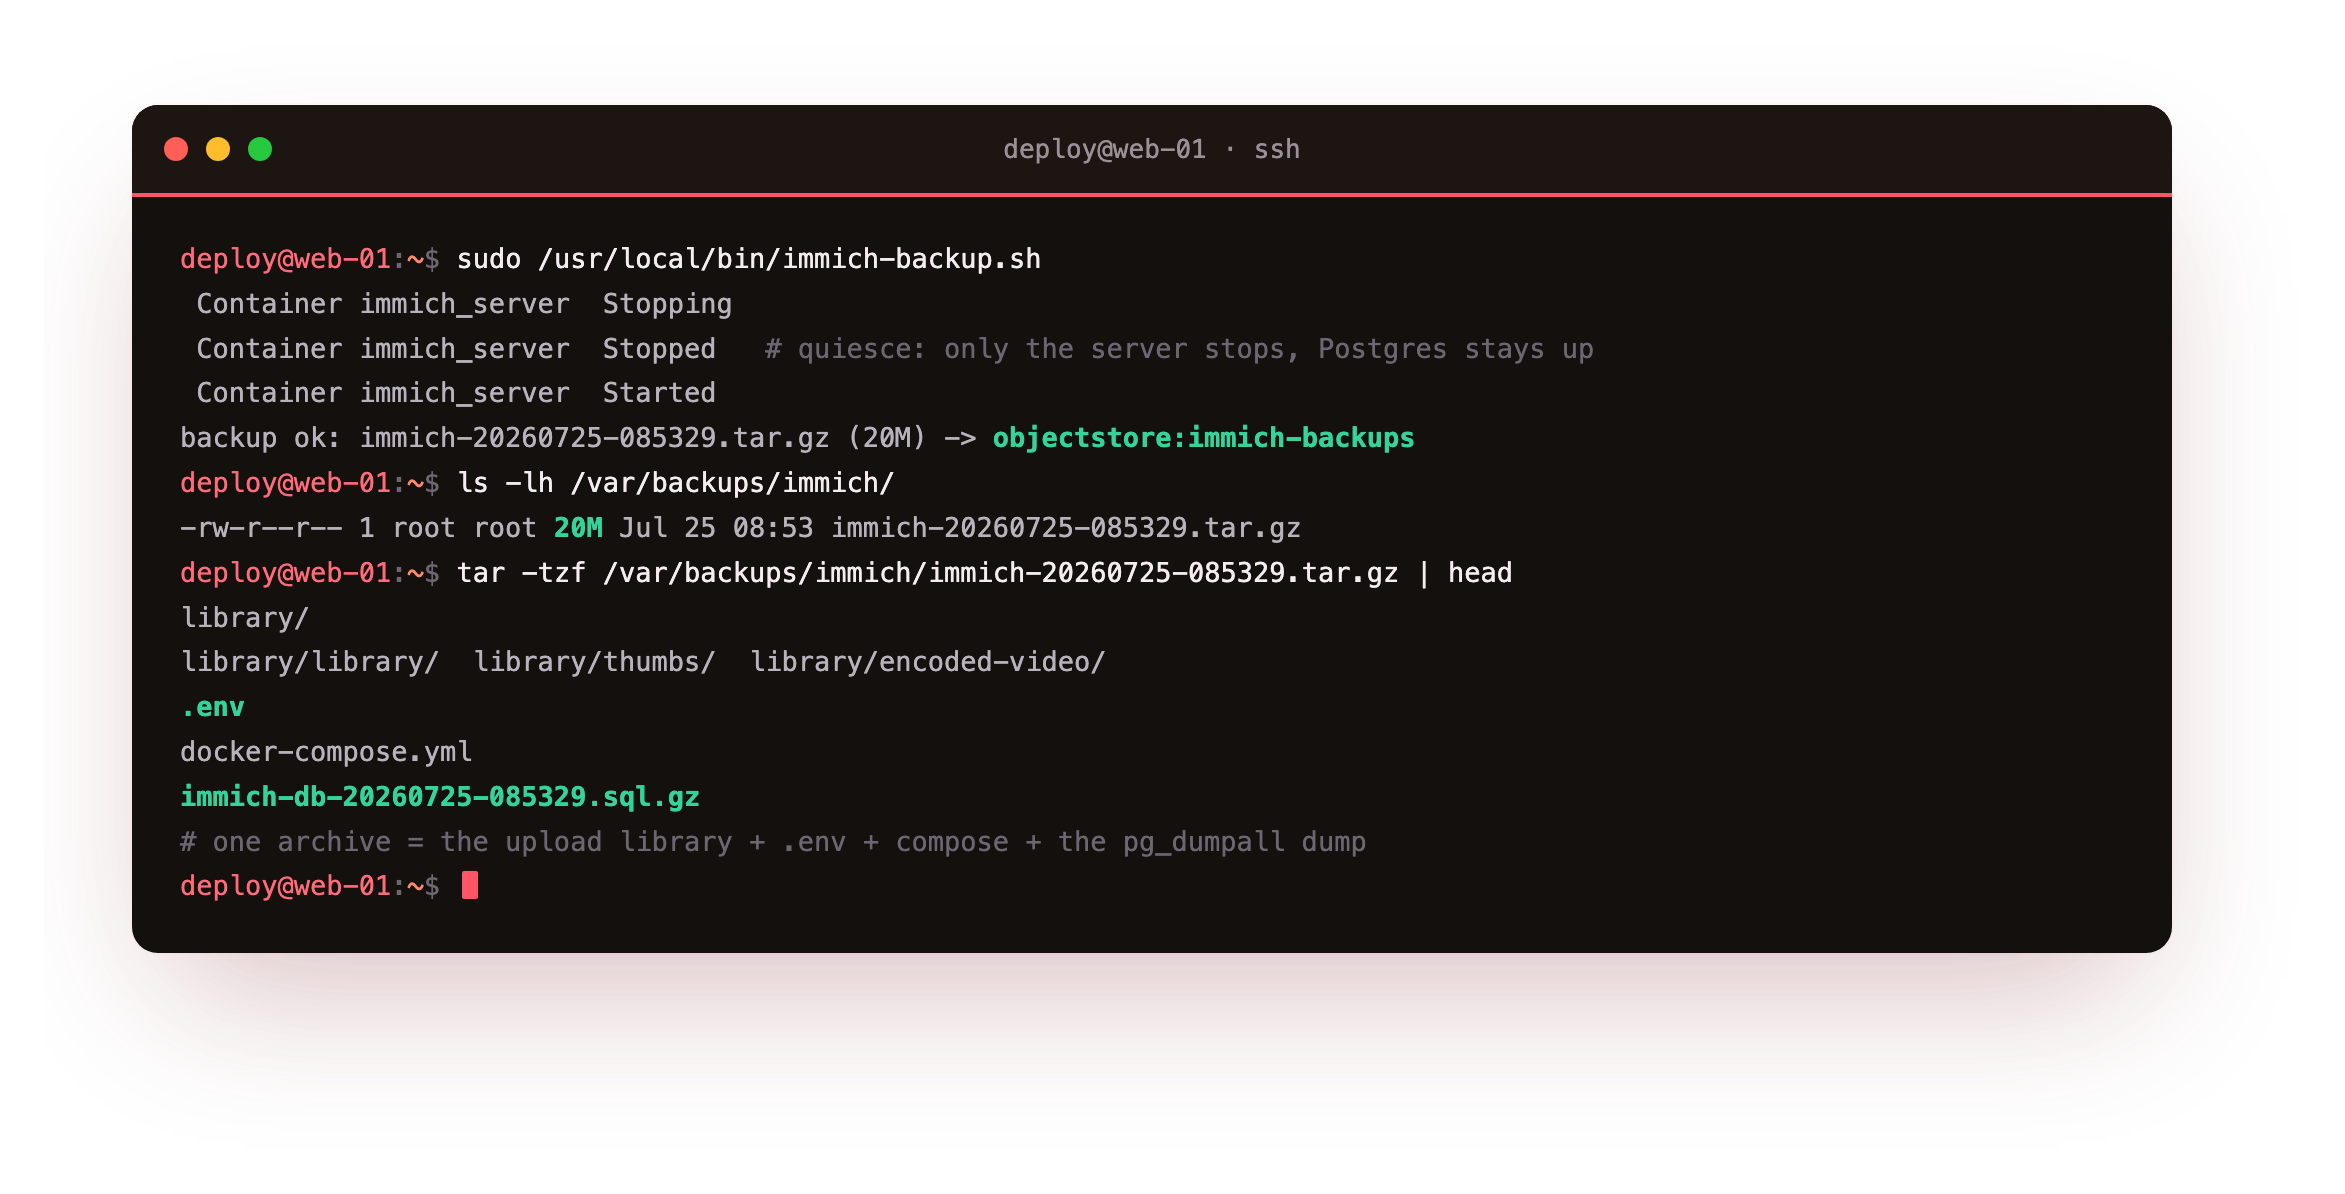Viewport: 2345px width, 1194px height.
Task: Click the date 'Jul 25 08:53'
Action: pos(716,528)
